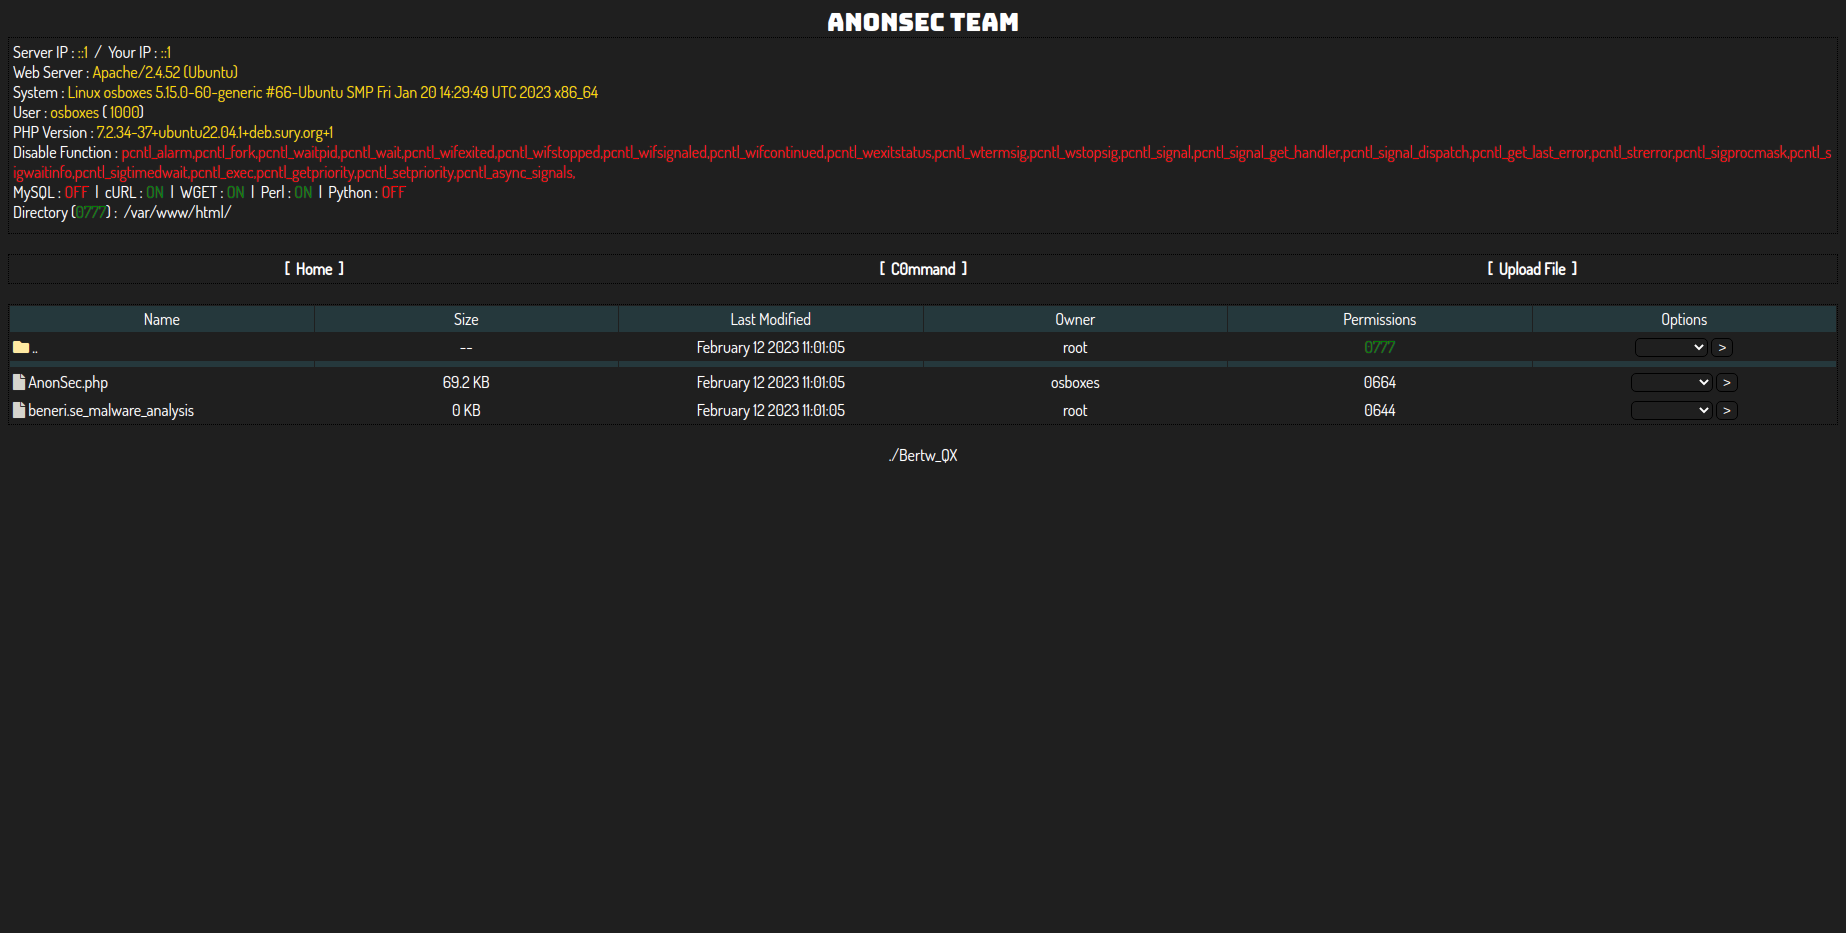The height and width of the screenshot is (933, 1846).
Task: Click the Python OFF status
Action: pos(393,192)
